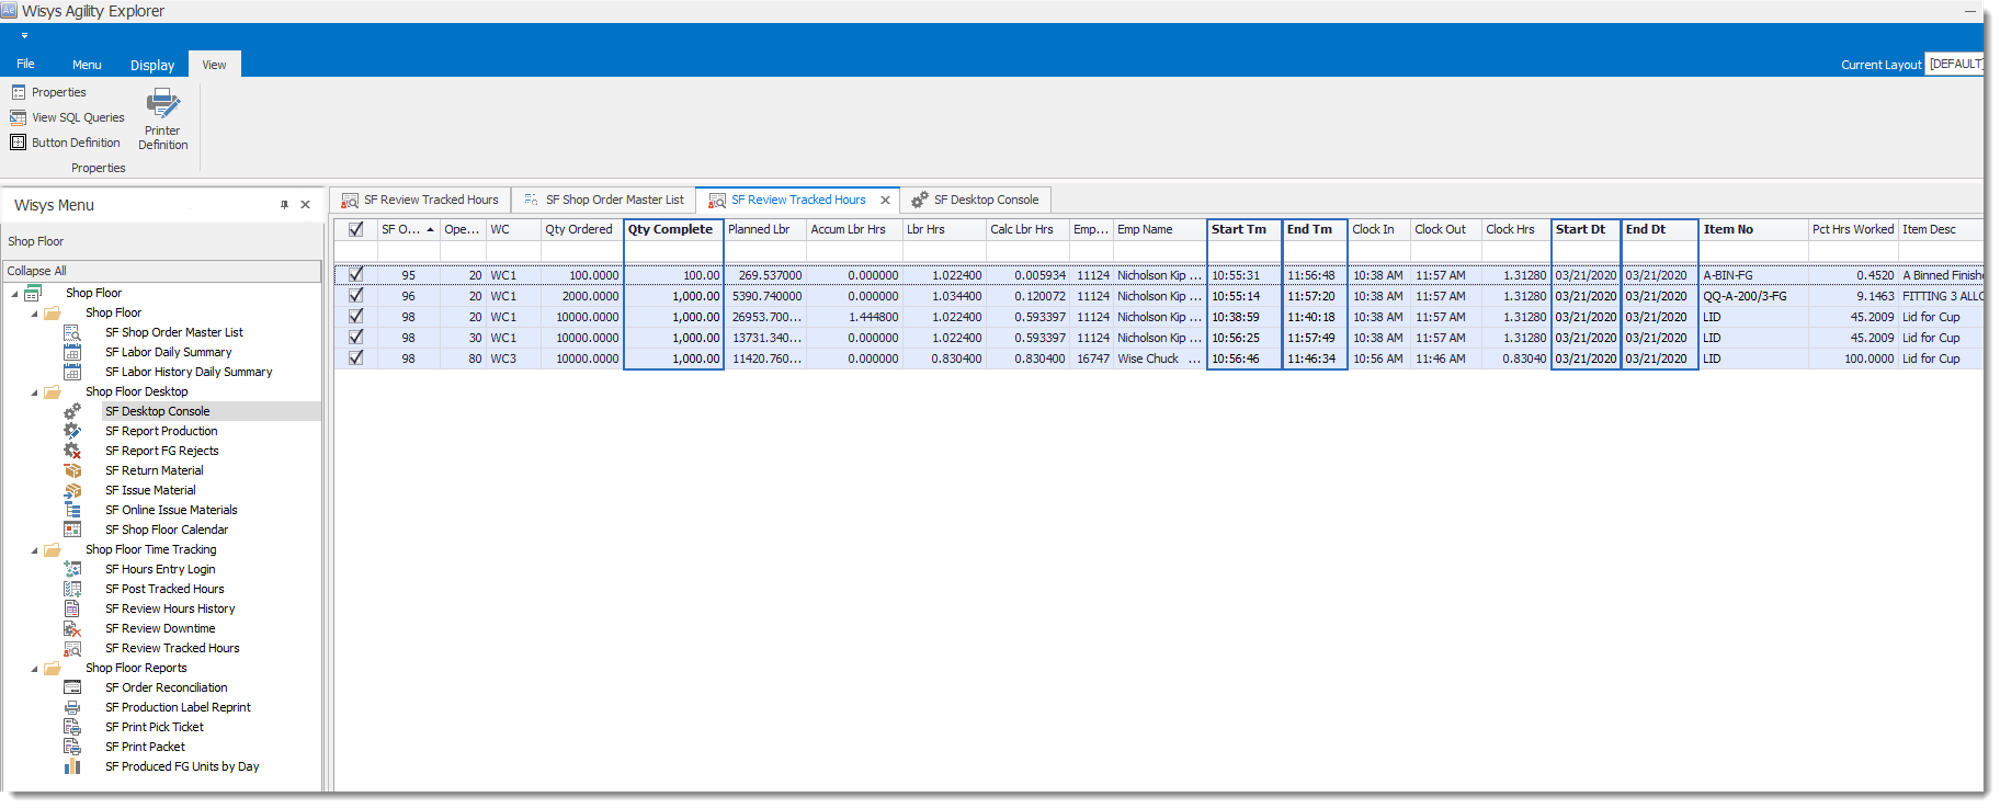
Task: Click the SF Labor Daily Summary icon
Action: coord(72,352)
